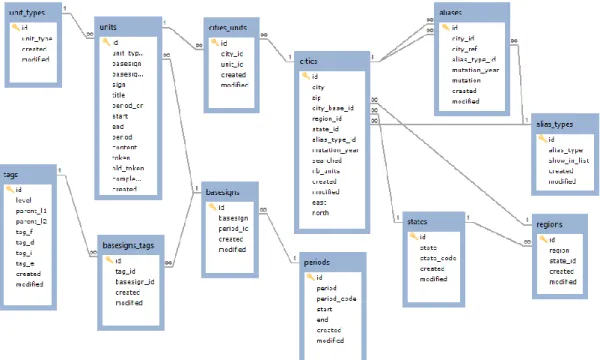Screen dimensions: 600x360
Task: Click the key icon in basesigns_tags table
Action: tap(109, 260)
